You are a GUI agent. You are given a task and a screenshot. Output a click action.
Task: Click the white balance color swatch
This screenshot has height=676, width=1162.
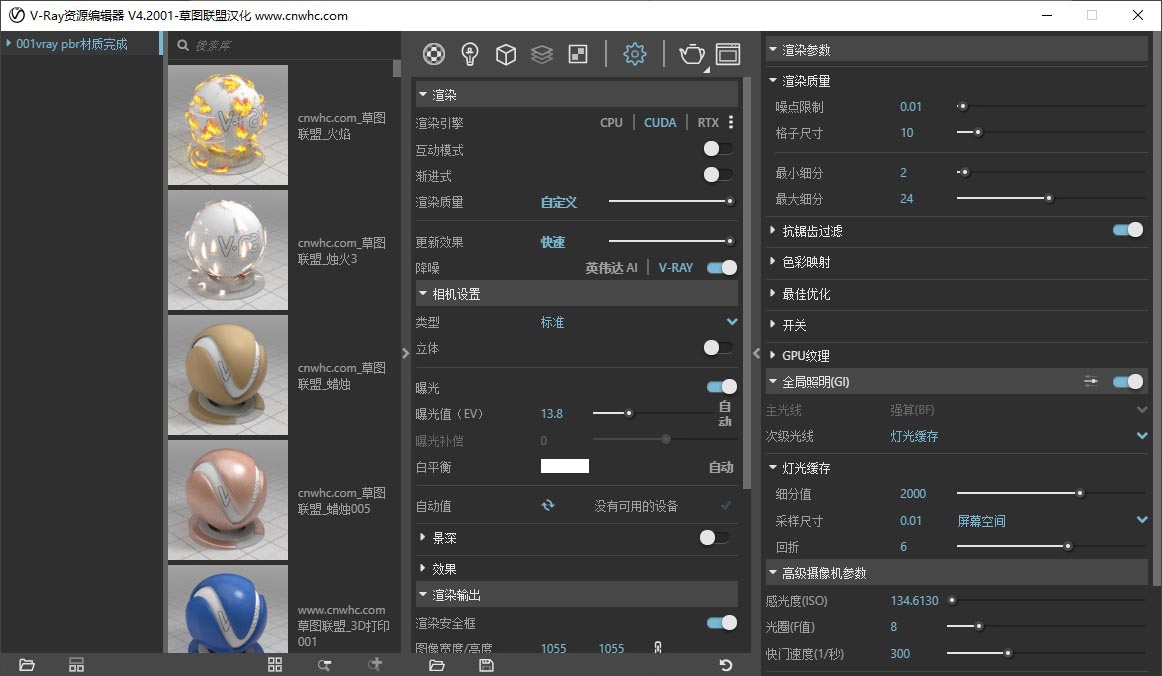[x=565, y=466]
